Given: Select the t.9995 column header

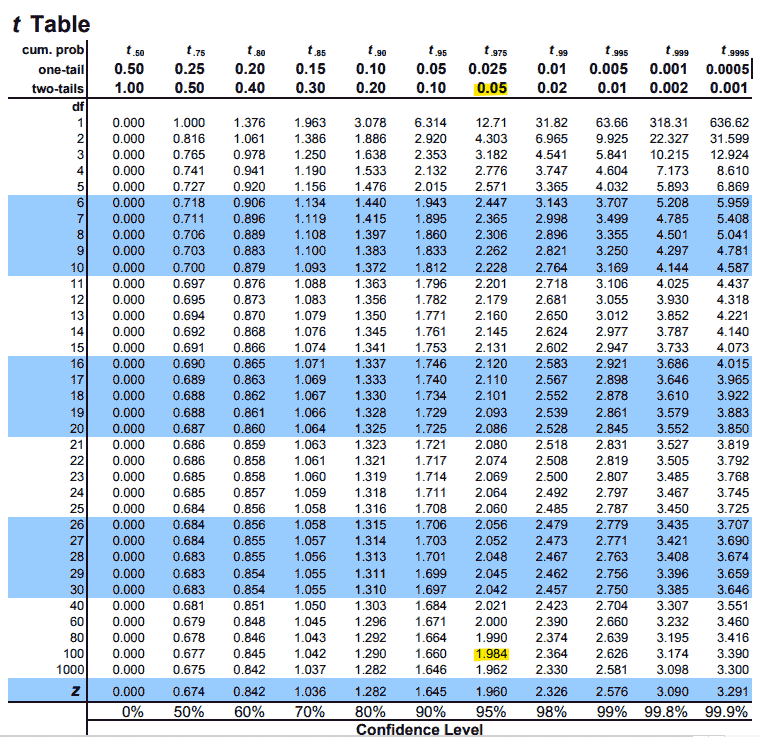Looking at the screenshot, I should (735, 50).
